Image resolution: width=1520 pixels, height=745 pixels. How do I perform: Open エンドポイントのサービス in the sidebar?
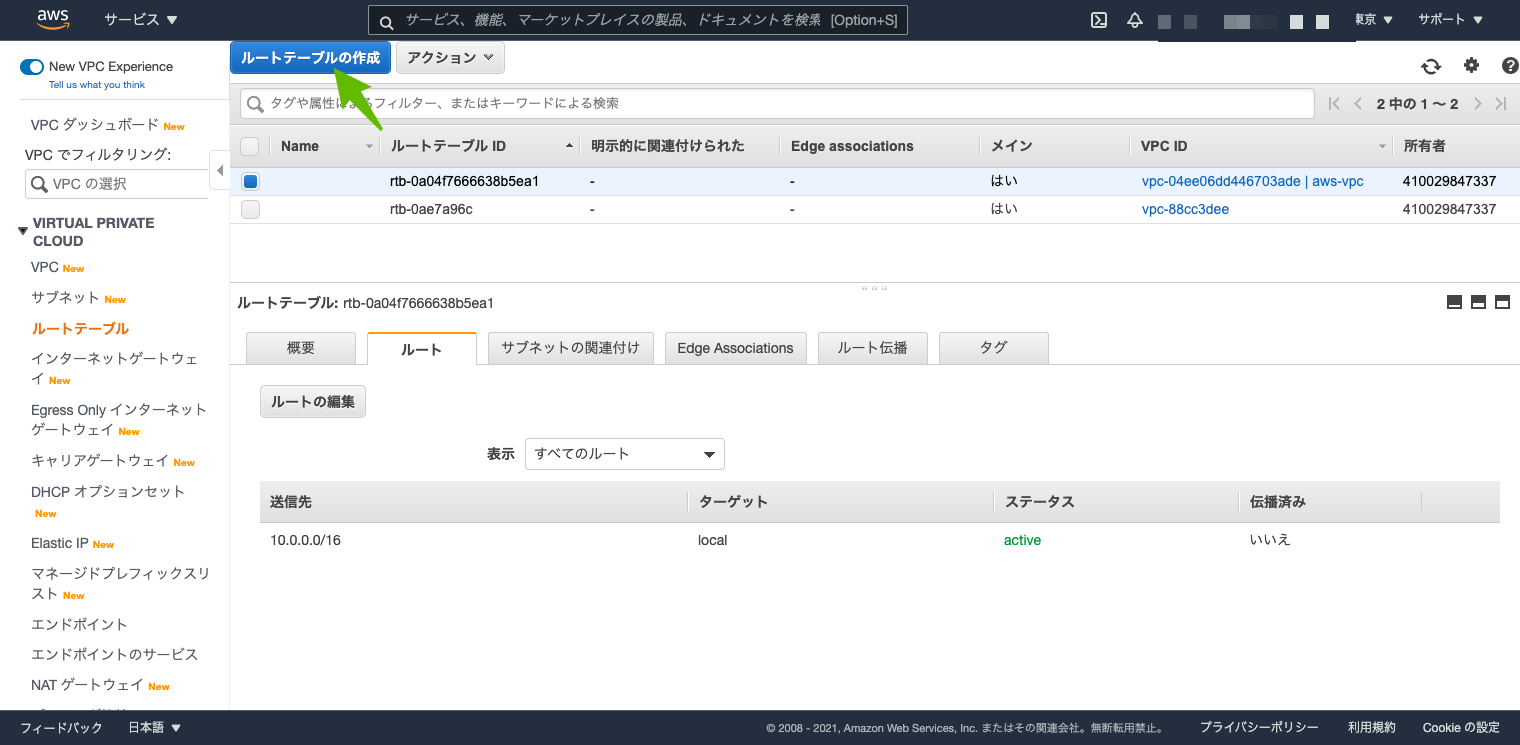point(115,655)
